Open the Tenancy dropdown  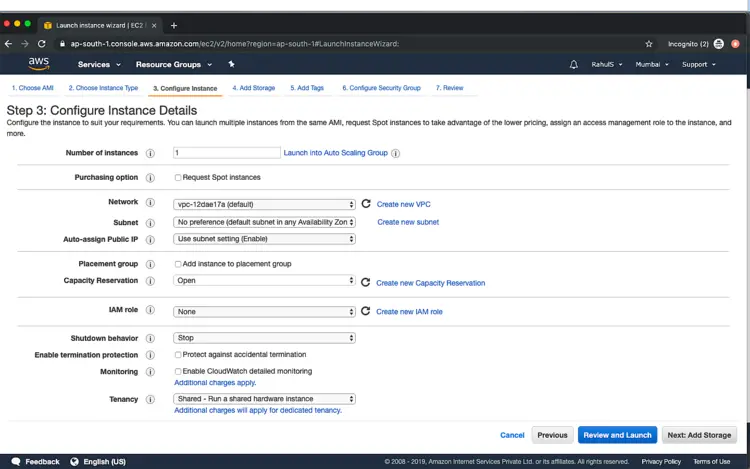pyautogui.click(x=265, y=399)
